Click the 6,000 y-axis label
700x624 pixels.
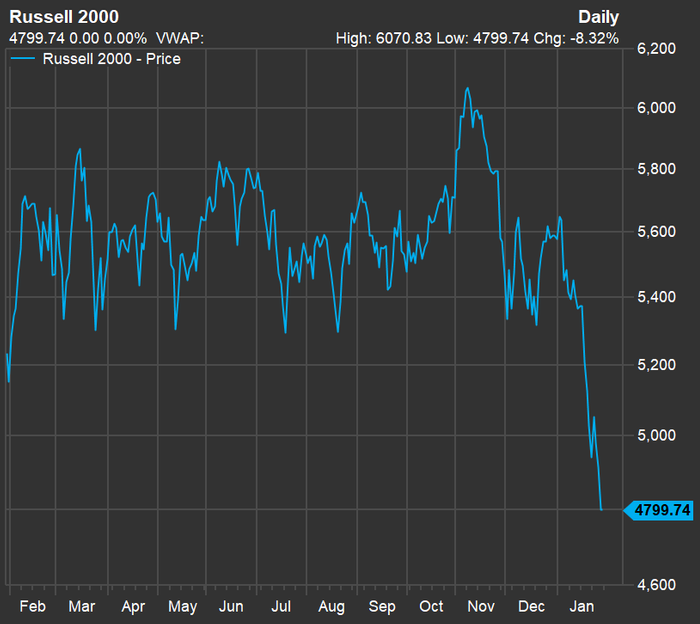tap(656, 108)
